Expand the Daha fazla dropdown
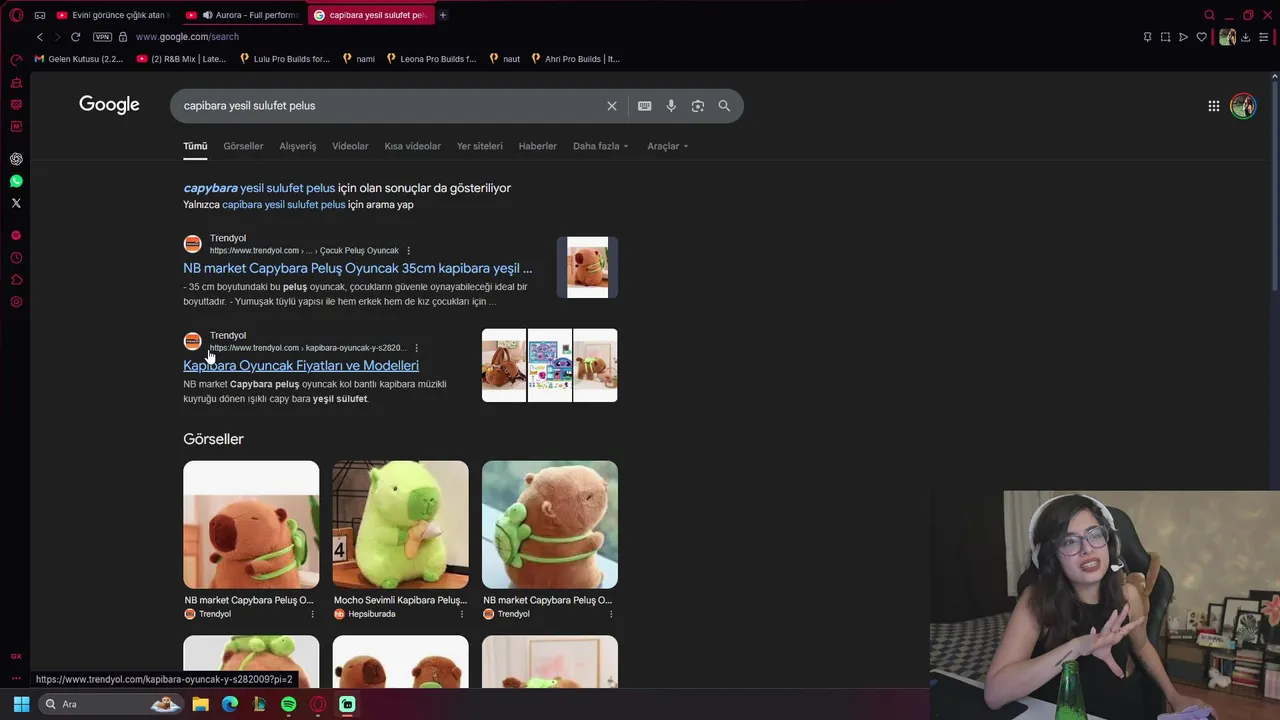The image size is (1280, 720). pos(600,146)
